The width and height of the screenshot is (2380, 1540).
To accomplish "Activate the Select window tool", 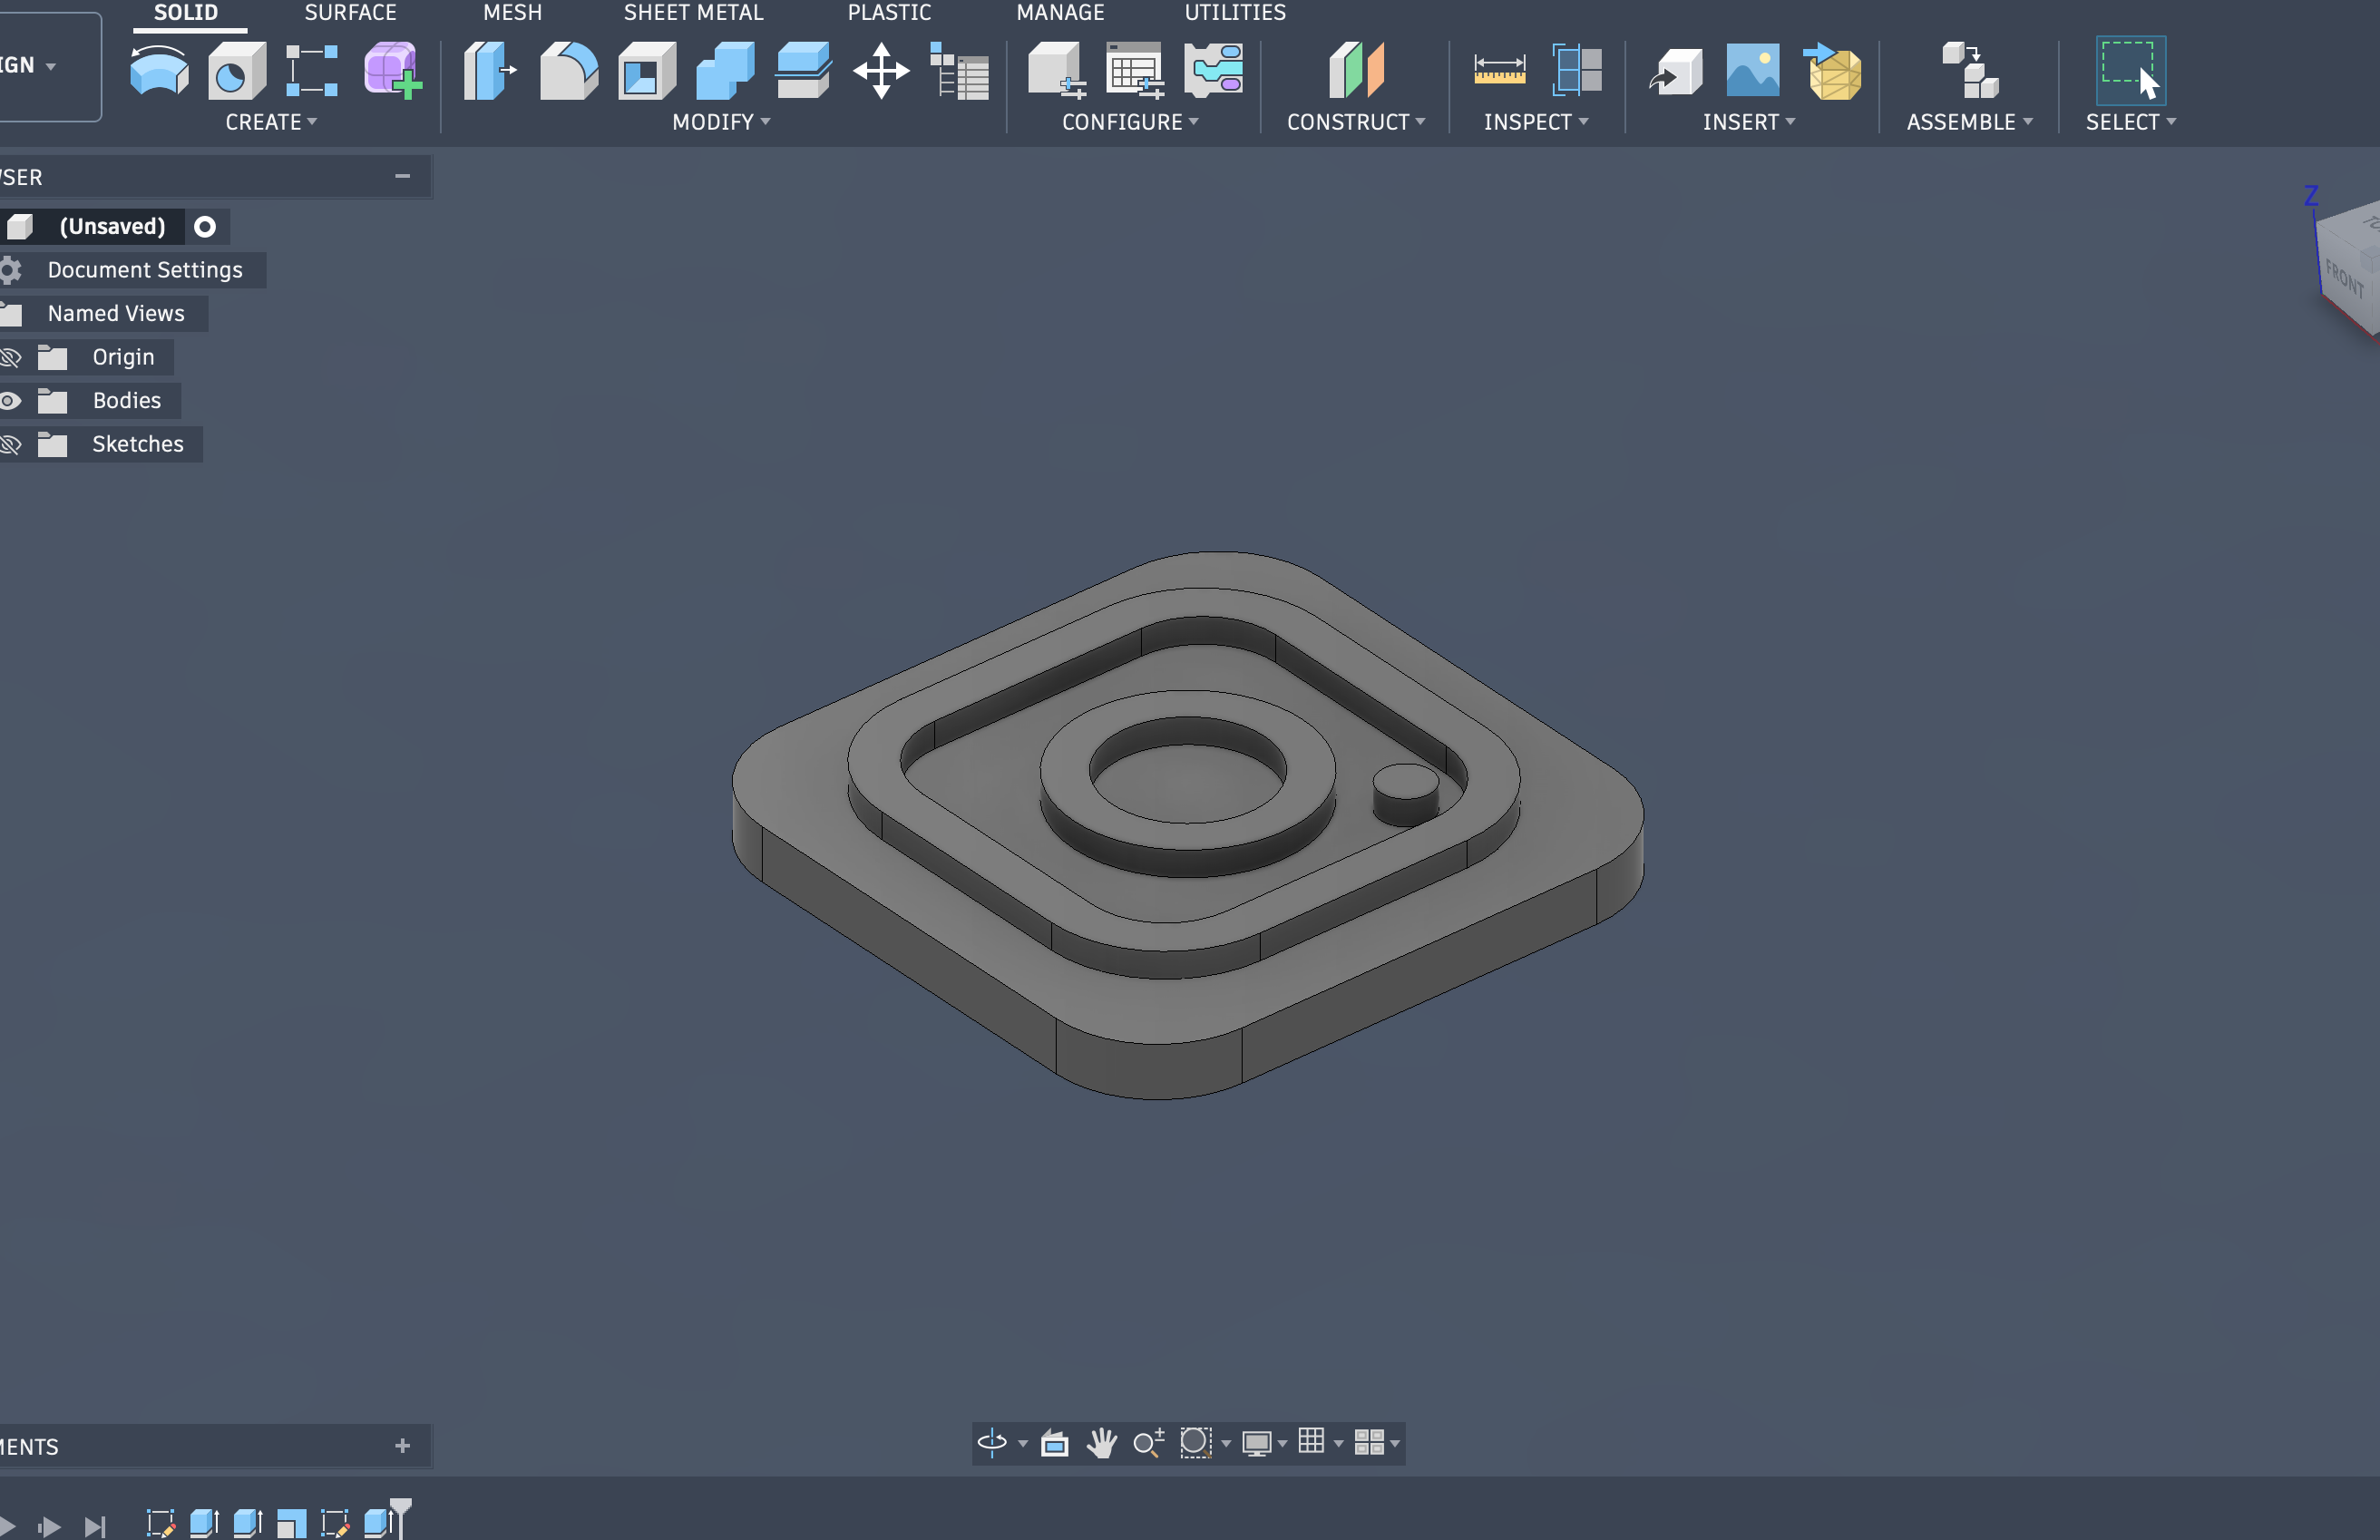I will point(2130,70).
